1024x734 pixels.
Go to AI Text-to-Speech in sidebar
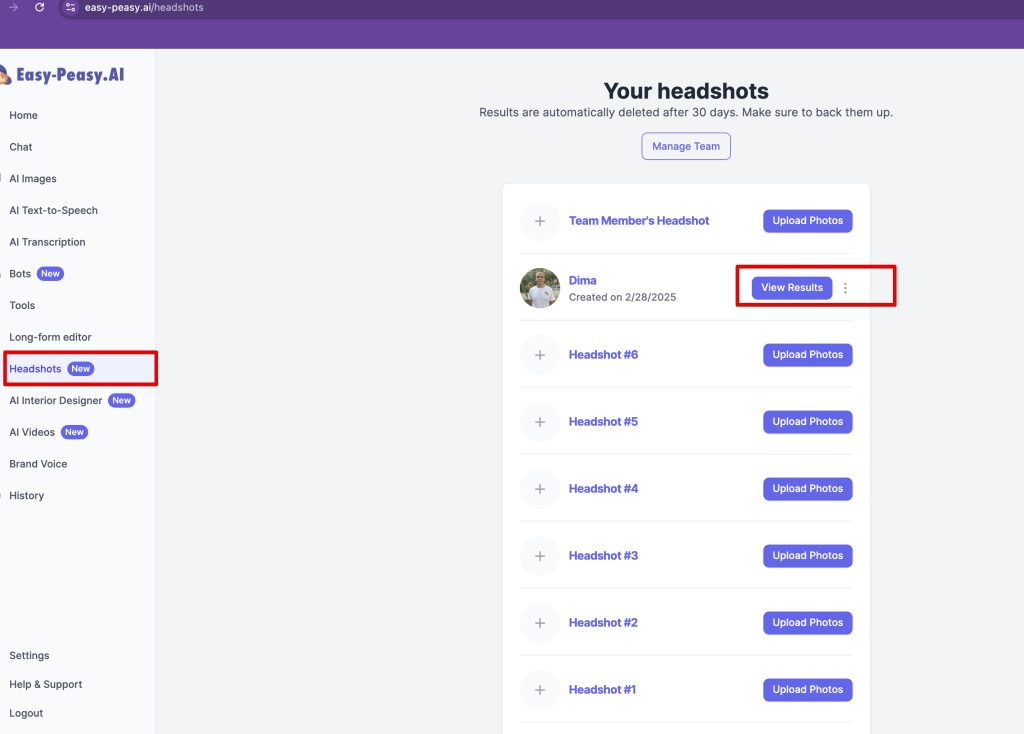[x=53, y=211]
